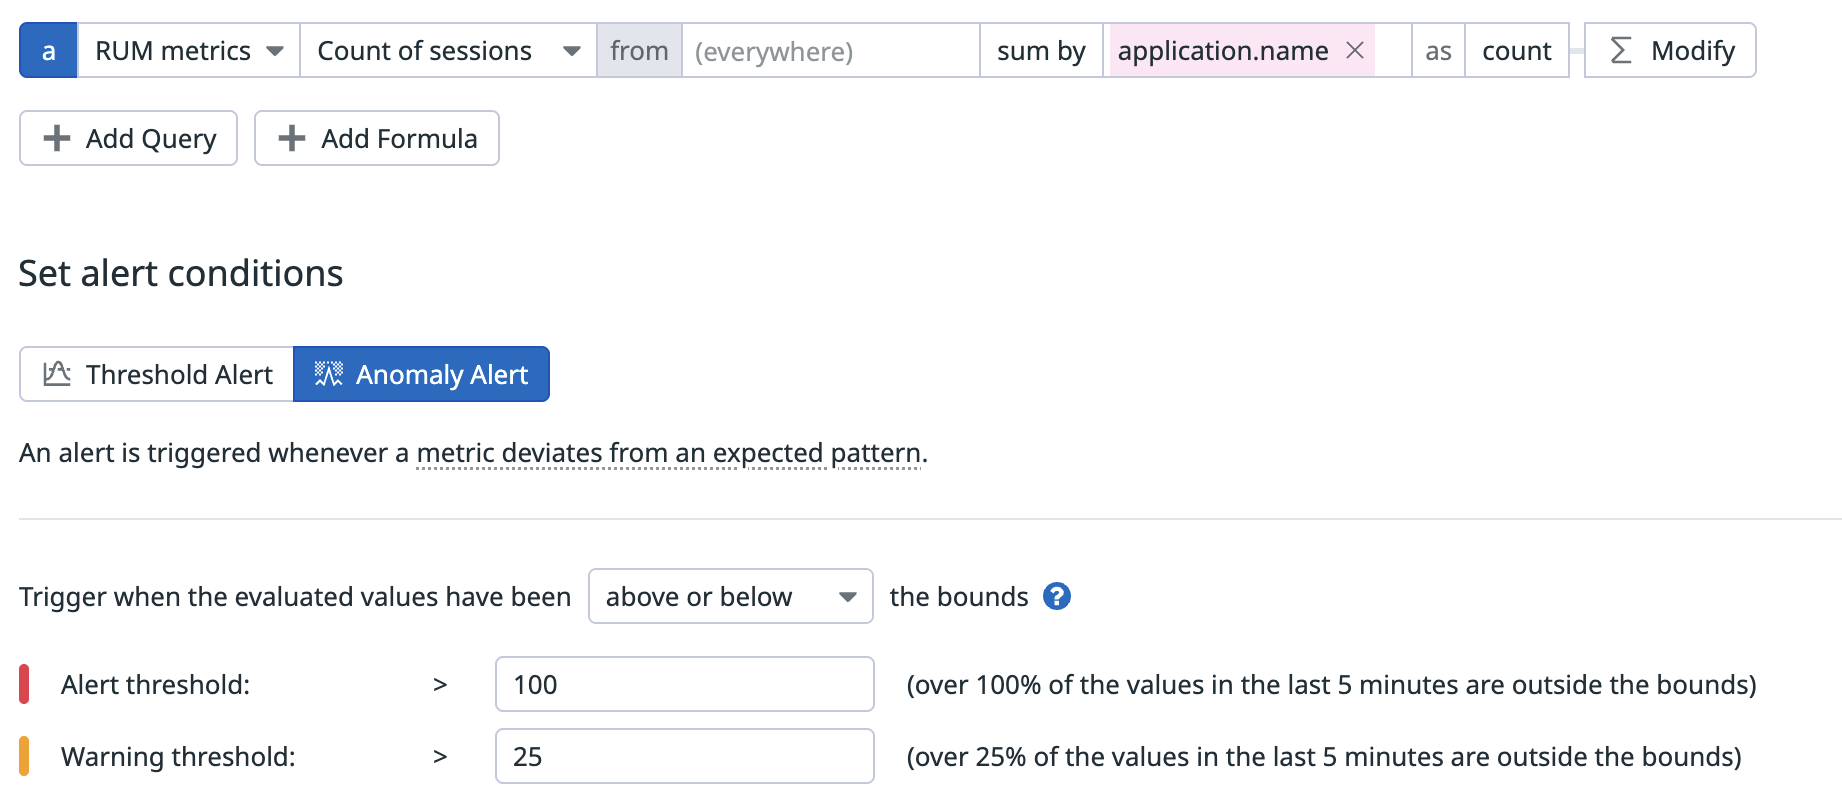Screen dimensions: 1842x802
Task: Click the red Alert threshold color marker
Action: (x=24, y=685)
